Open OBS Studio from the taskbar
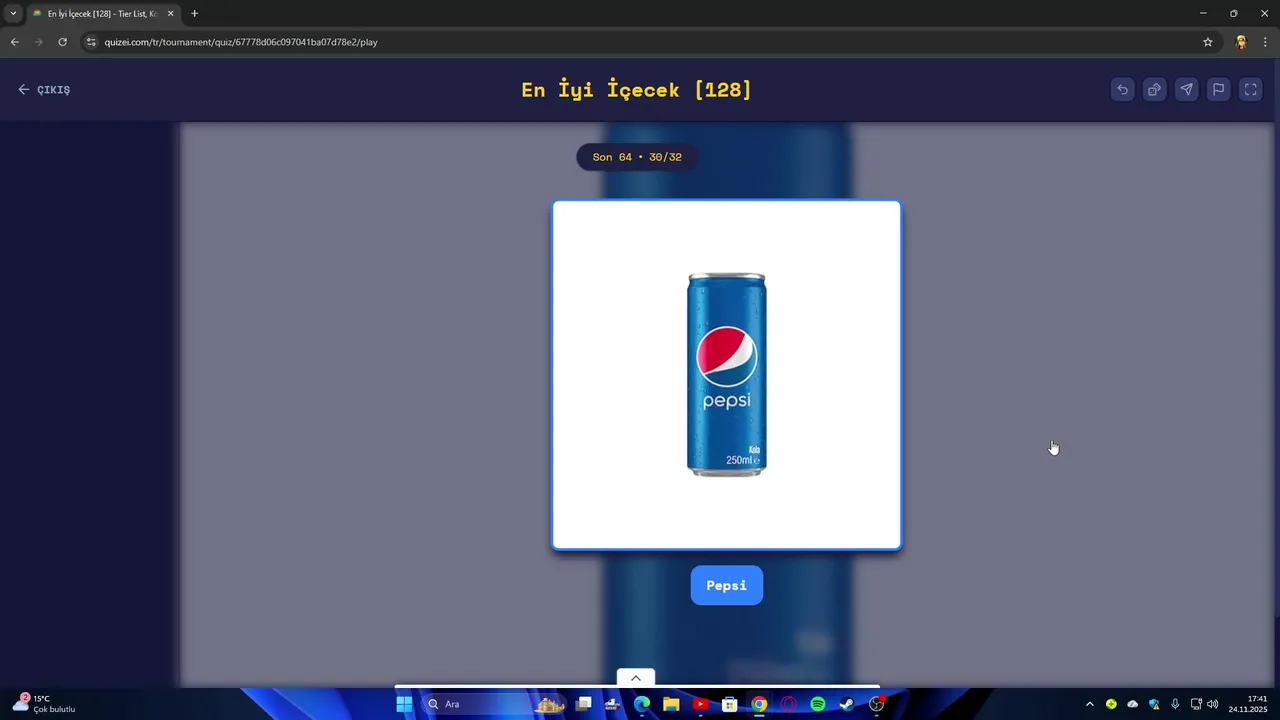The image size is (1280, 720). point(877,704)
